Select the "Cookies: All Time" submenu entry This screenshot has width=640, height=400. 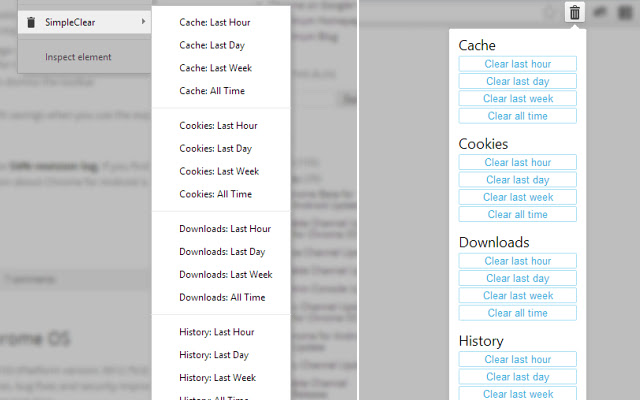pyautogui.click(x=215, y=194)
